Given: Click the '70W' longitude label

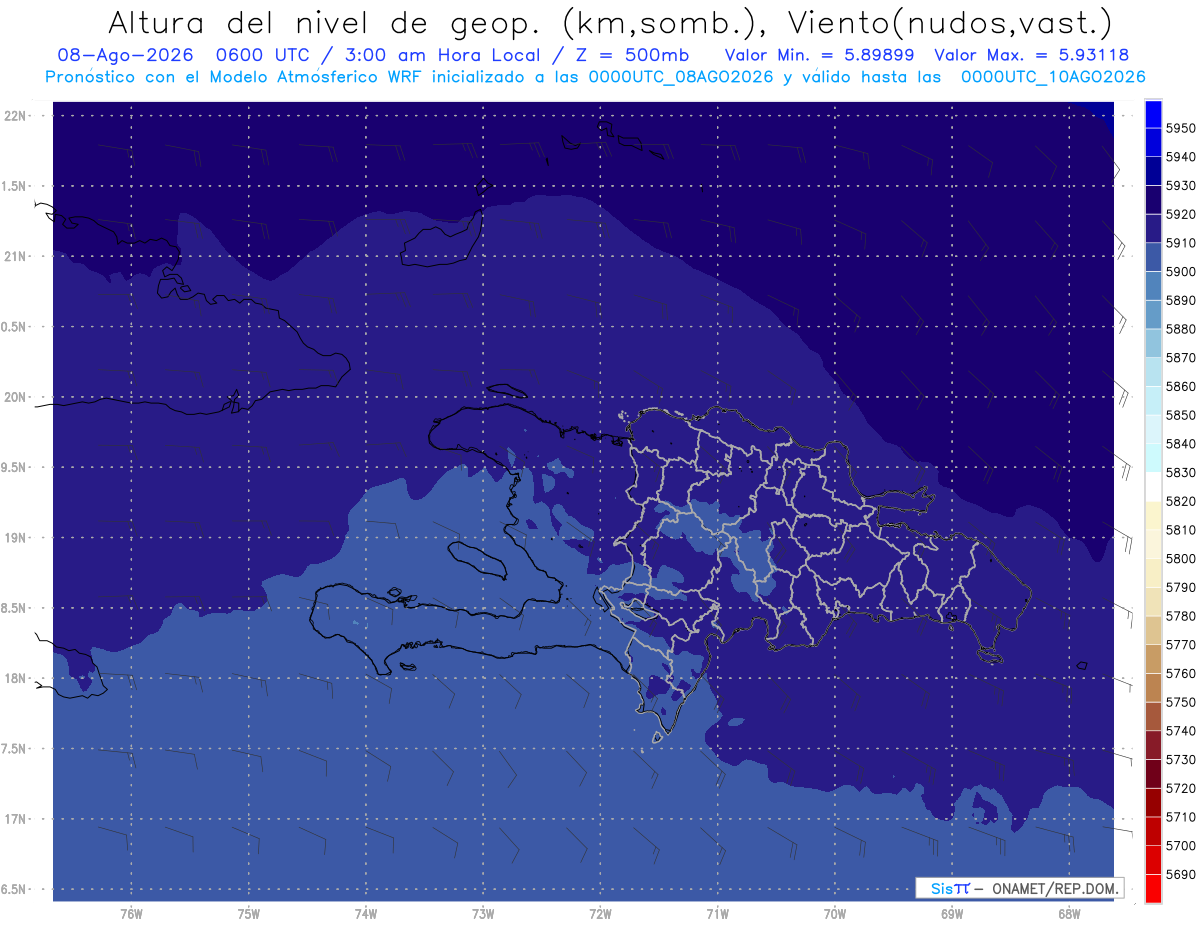Looking at the screenshot, I should tap(834, 914).
